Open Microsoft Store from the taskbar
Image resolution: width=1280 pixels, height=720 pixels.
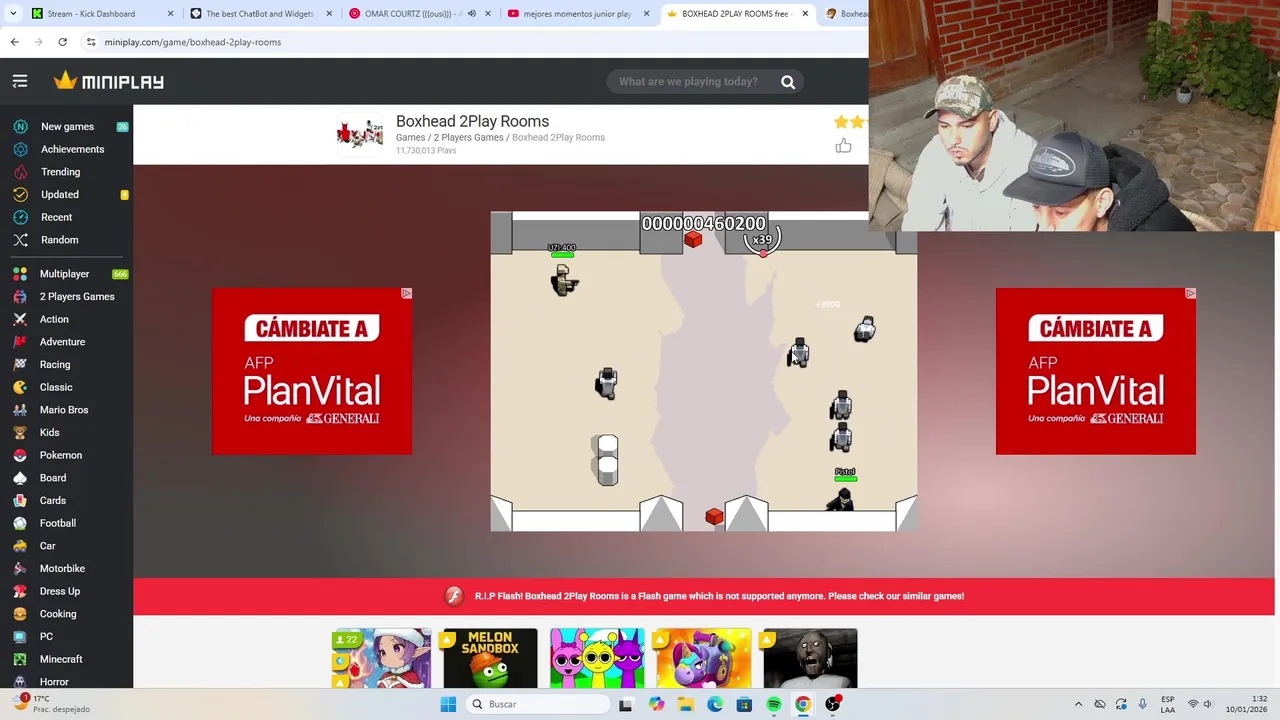(x=744, y=704)
